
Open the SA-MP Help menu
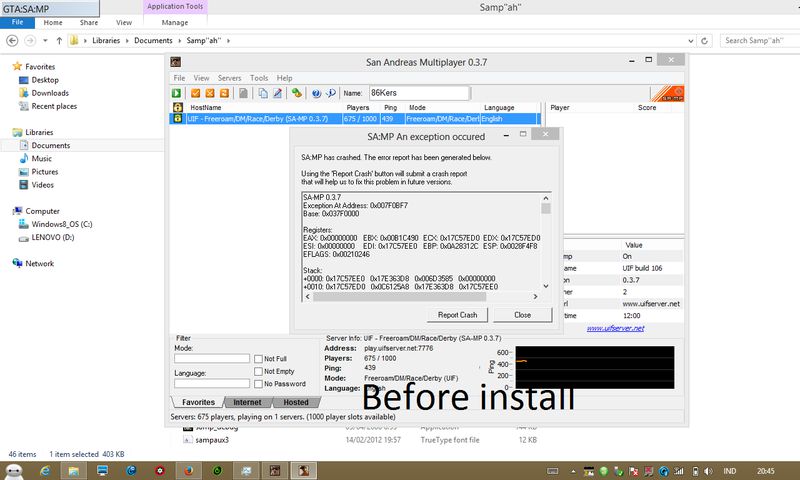pyautogui.click(x=284, y=78)
